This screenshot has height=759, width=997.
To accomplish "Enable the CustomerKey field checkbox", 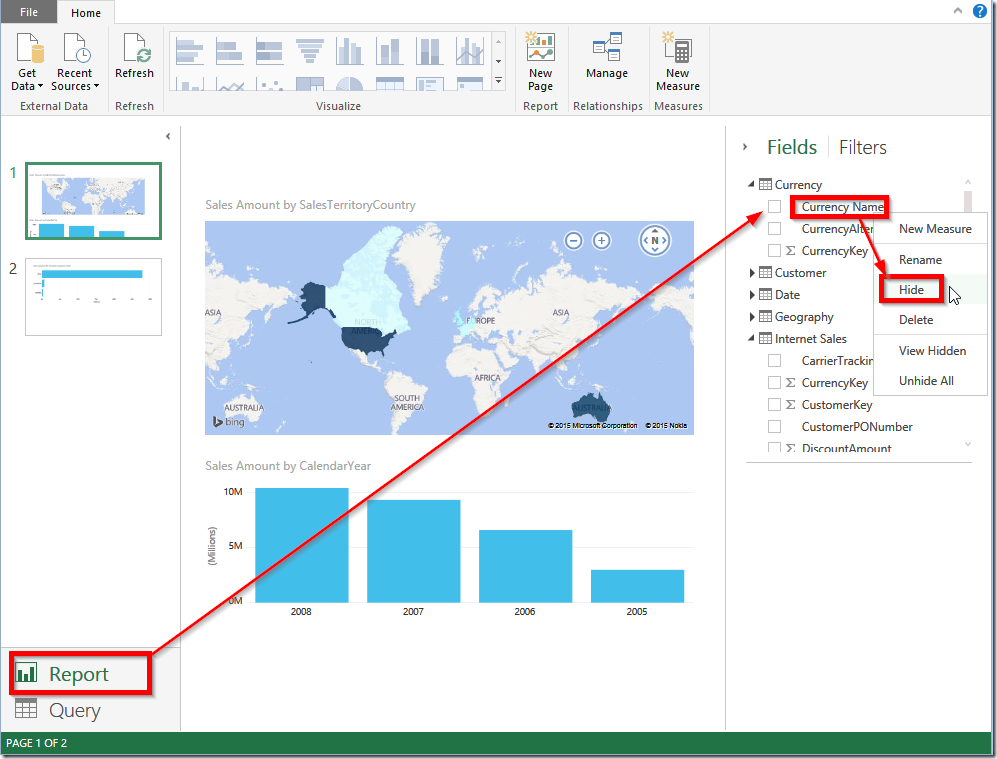I will (x=774, y=404).
